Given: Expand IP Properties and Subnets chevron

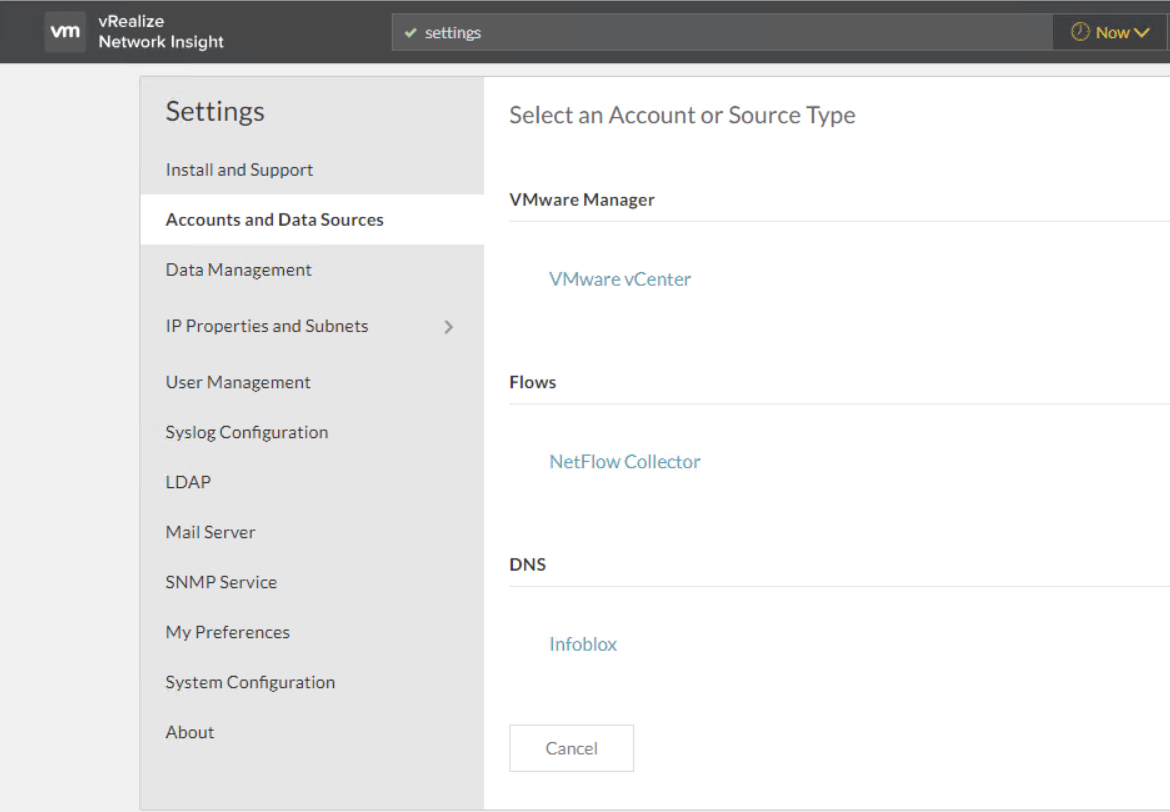Looking at the screenshot, I should (x=449, y=327).
